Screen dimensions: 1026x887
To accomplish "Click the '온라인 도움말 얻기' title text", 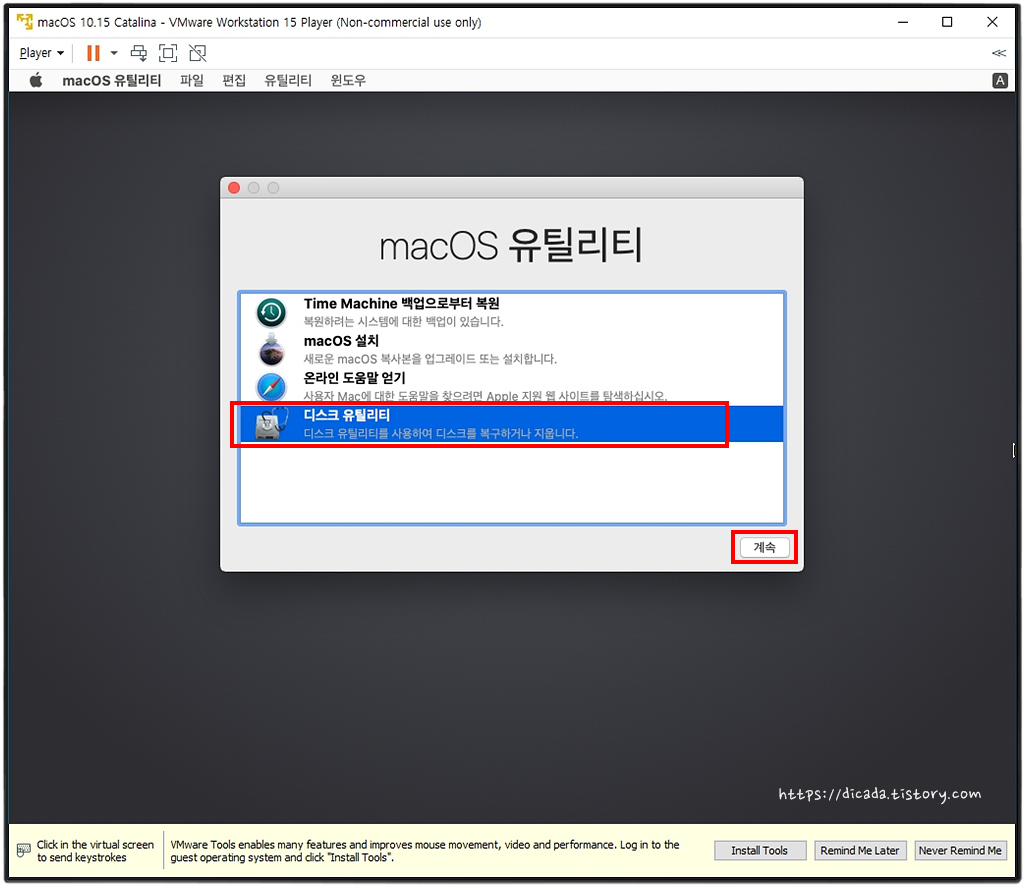I will point(354,378).
